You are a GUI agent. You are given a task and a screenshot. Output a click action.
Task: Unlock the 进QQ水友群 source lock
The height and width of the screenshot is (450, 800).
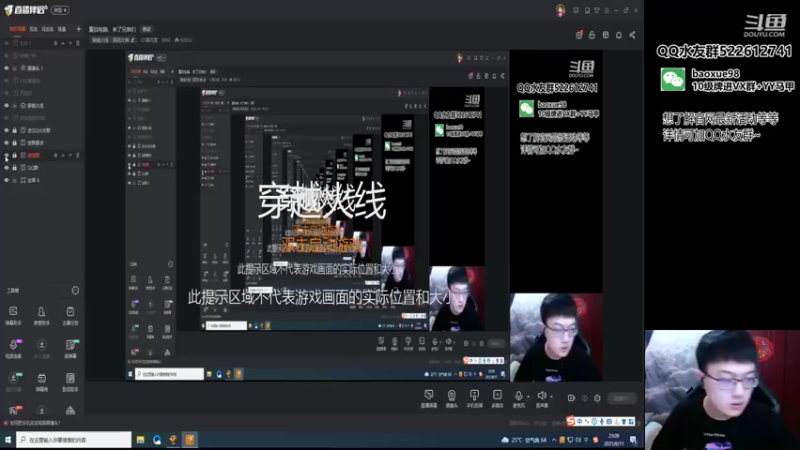click(15, 130)
